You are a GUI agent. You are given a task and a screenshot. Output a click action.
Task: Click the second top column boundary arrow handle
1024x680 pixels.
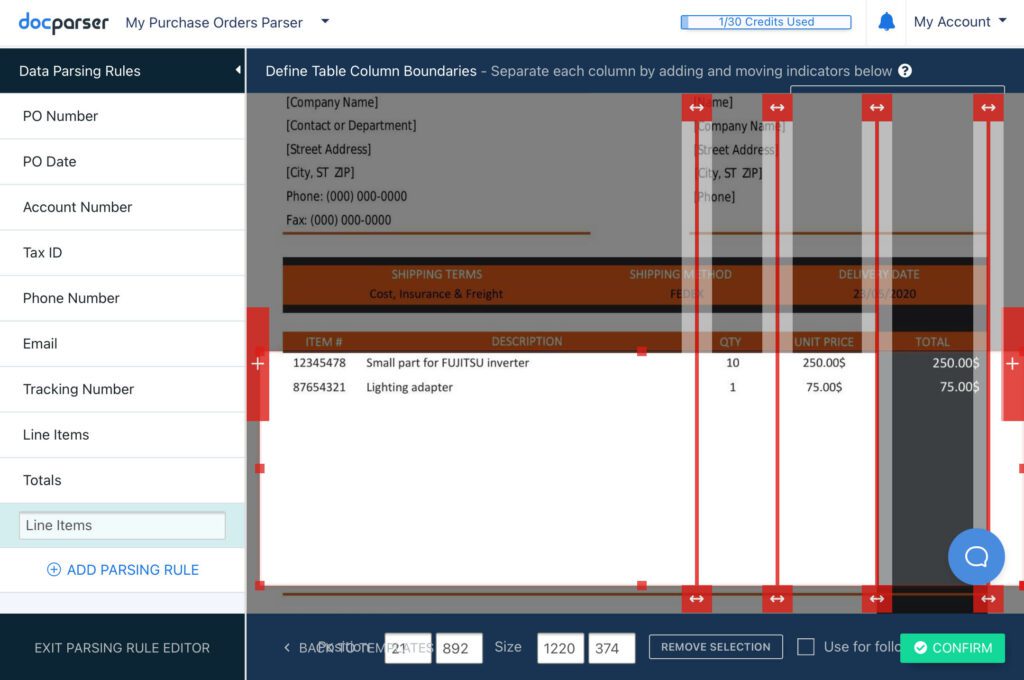777,107
